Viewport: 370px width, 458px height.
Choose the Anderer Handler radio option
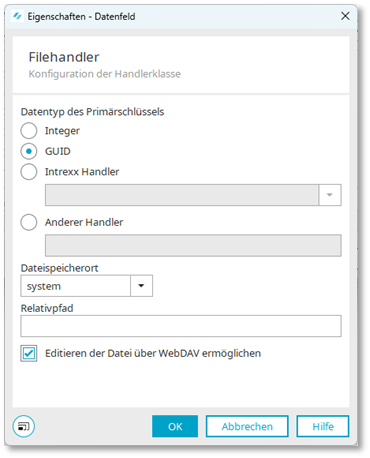tap(29, 222)
